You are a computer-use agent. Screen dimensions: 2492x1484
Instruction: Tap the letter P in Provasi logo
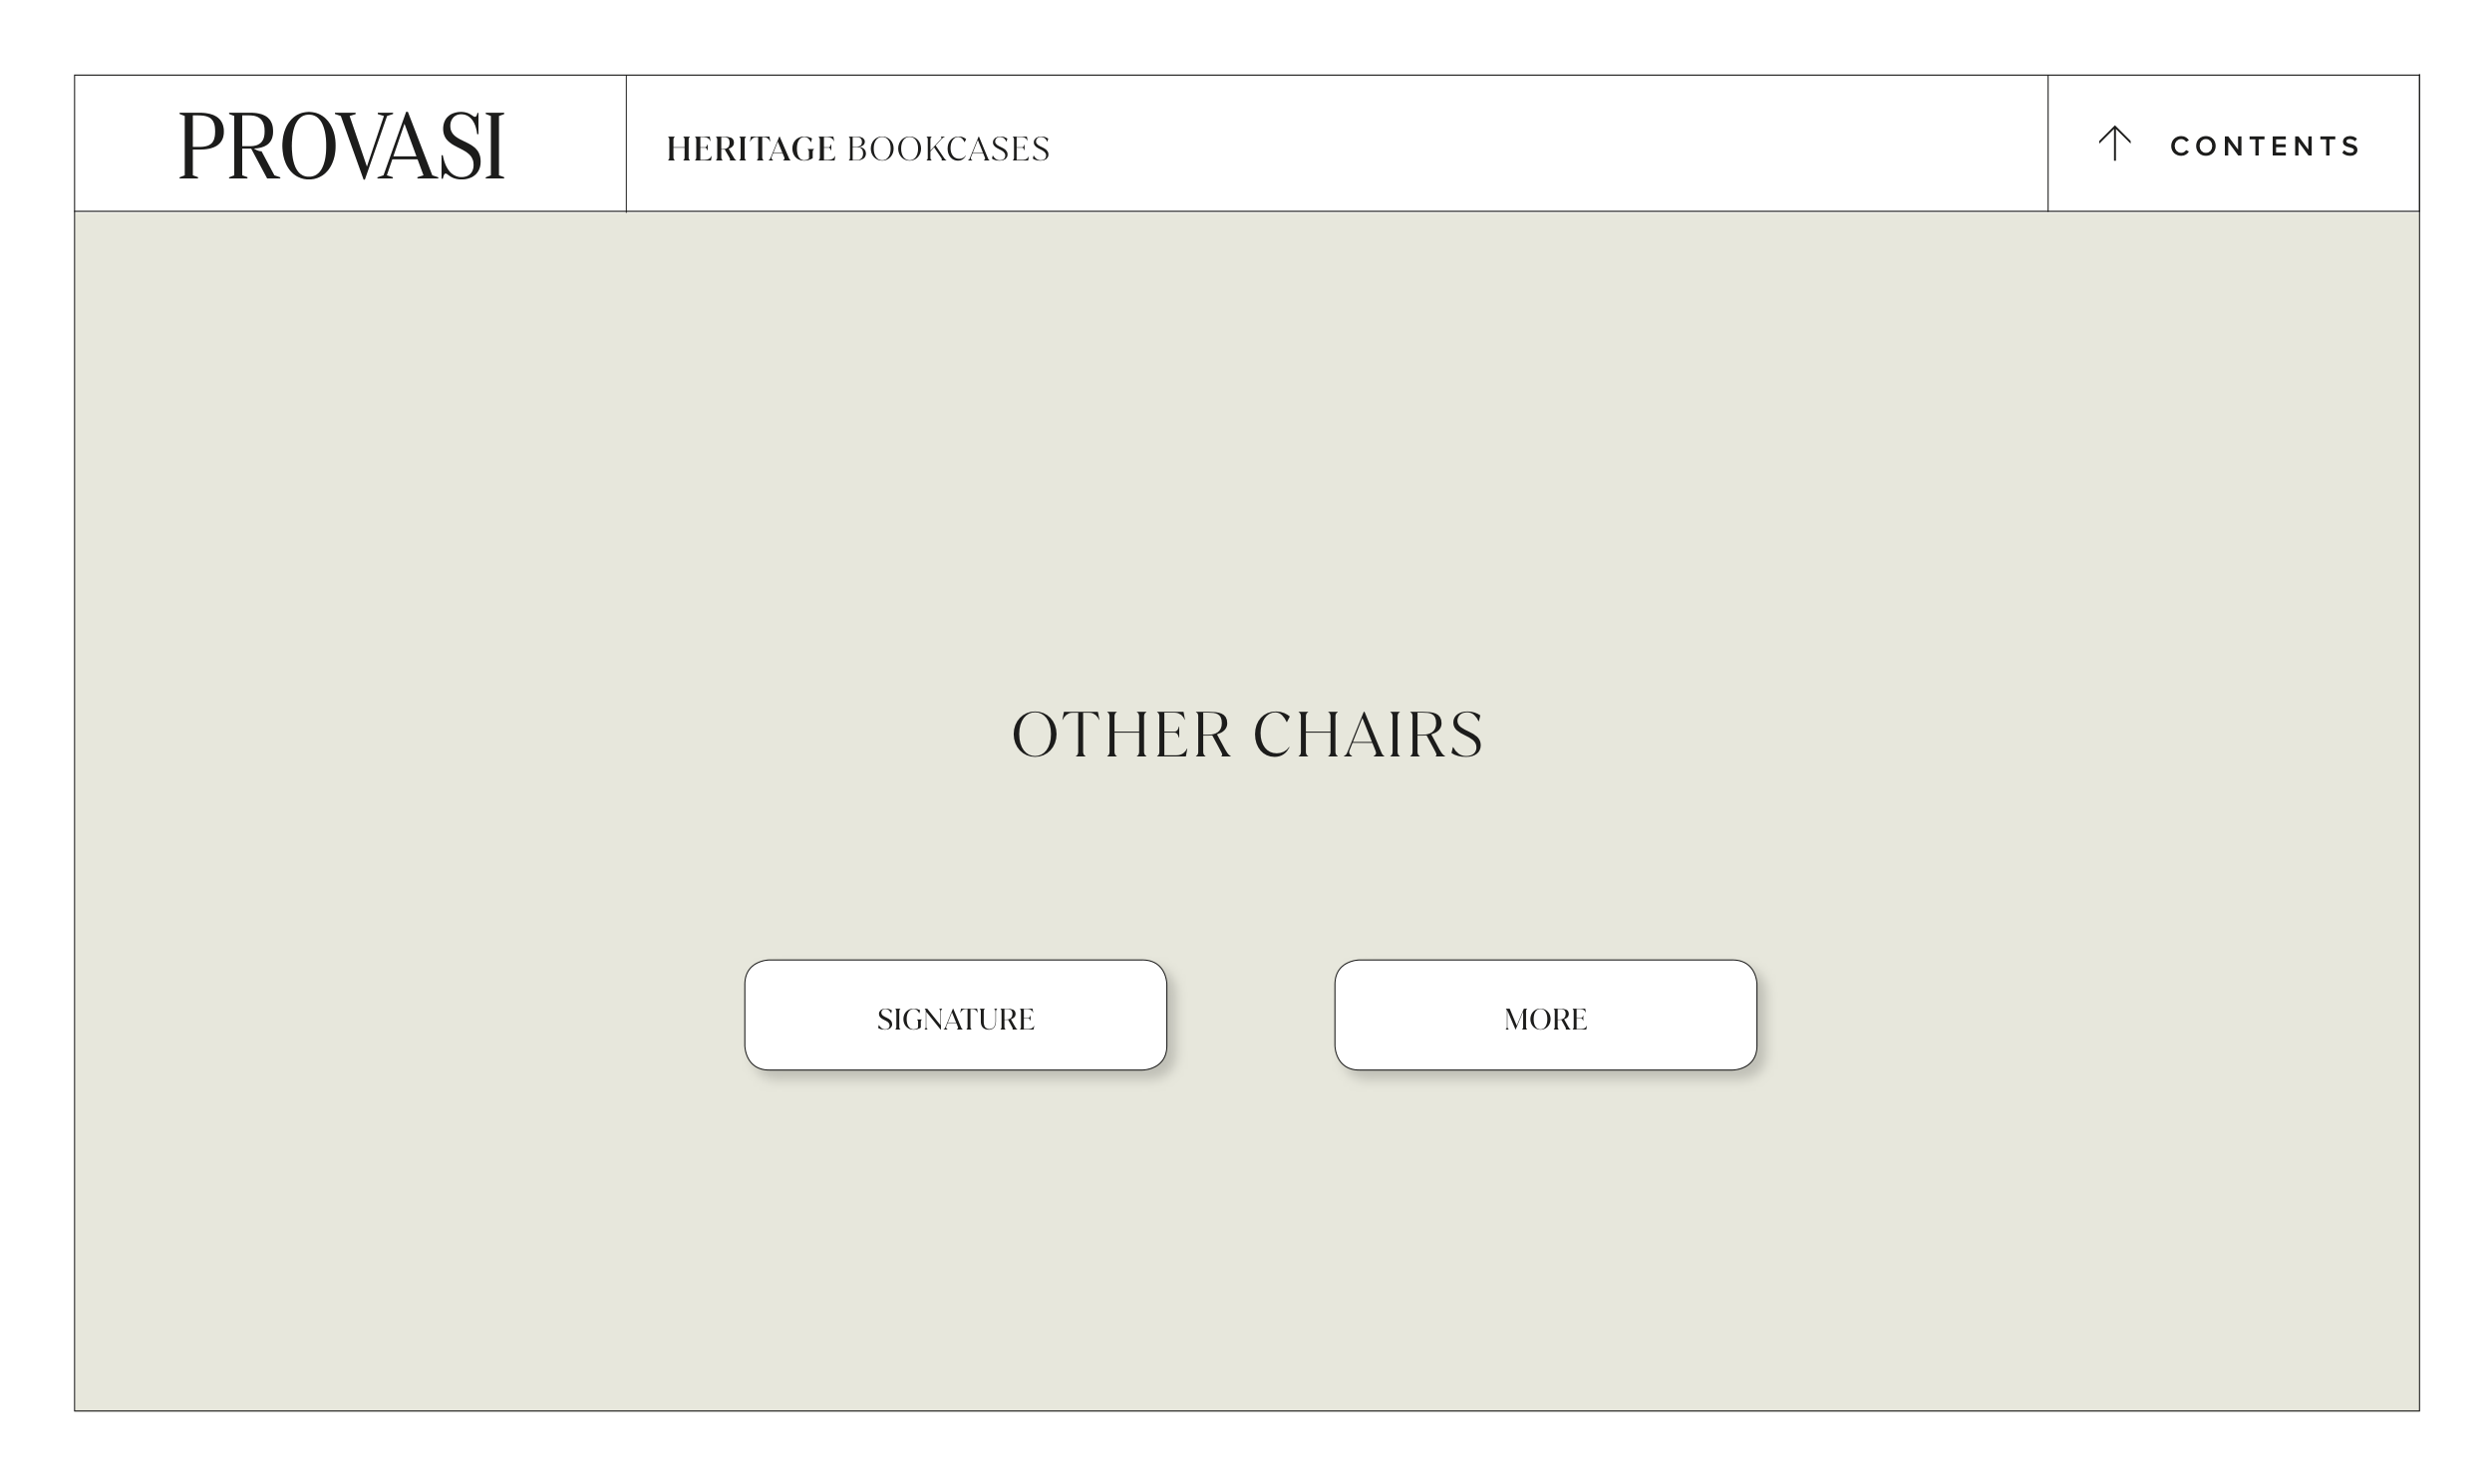[202, 146]
